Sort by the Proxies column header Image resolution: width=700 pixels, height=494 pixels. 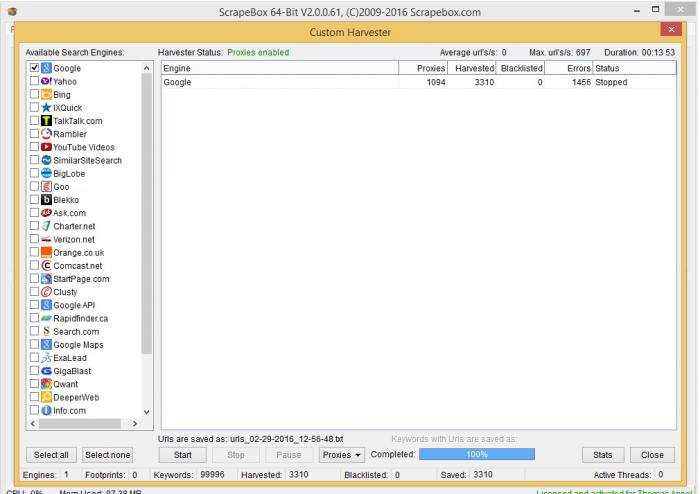pos(423,68)
